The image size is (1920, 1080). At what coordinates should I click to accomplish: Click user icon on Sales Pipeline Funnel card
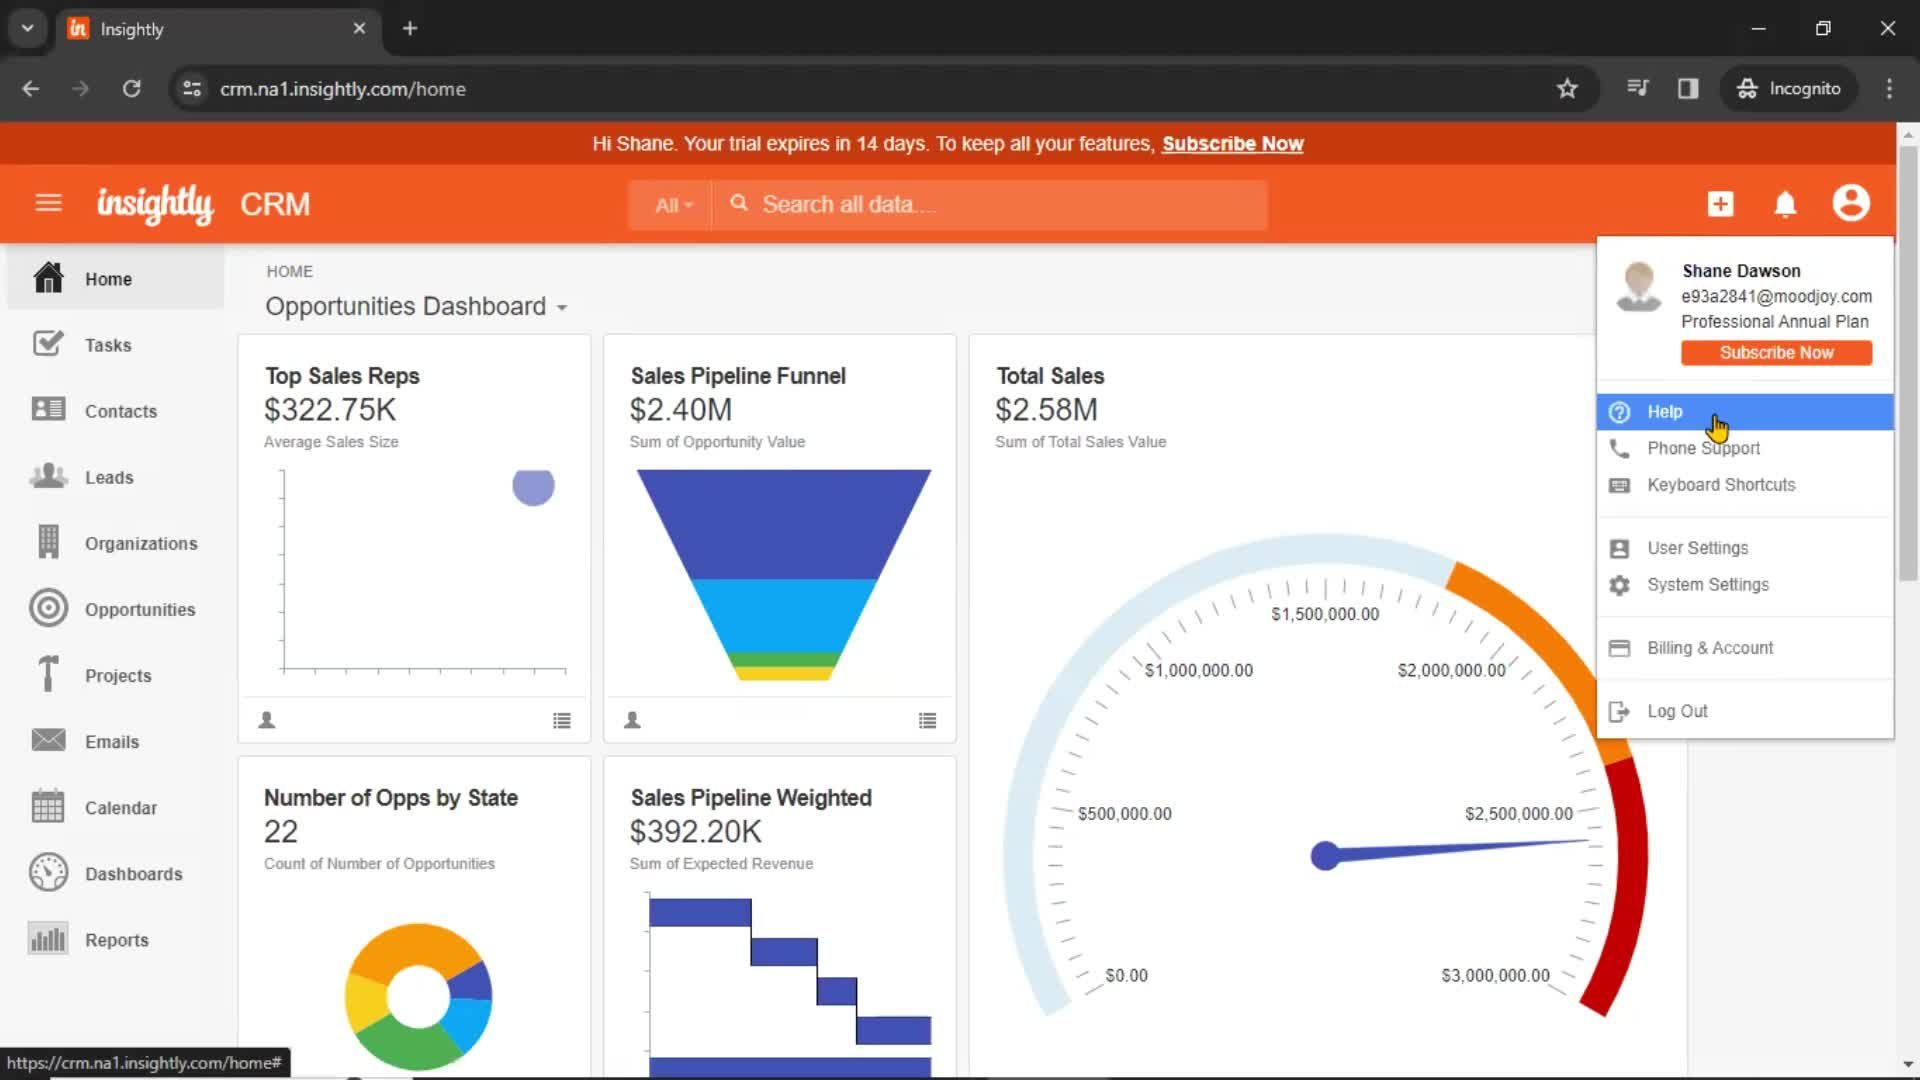(632, 720)
